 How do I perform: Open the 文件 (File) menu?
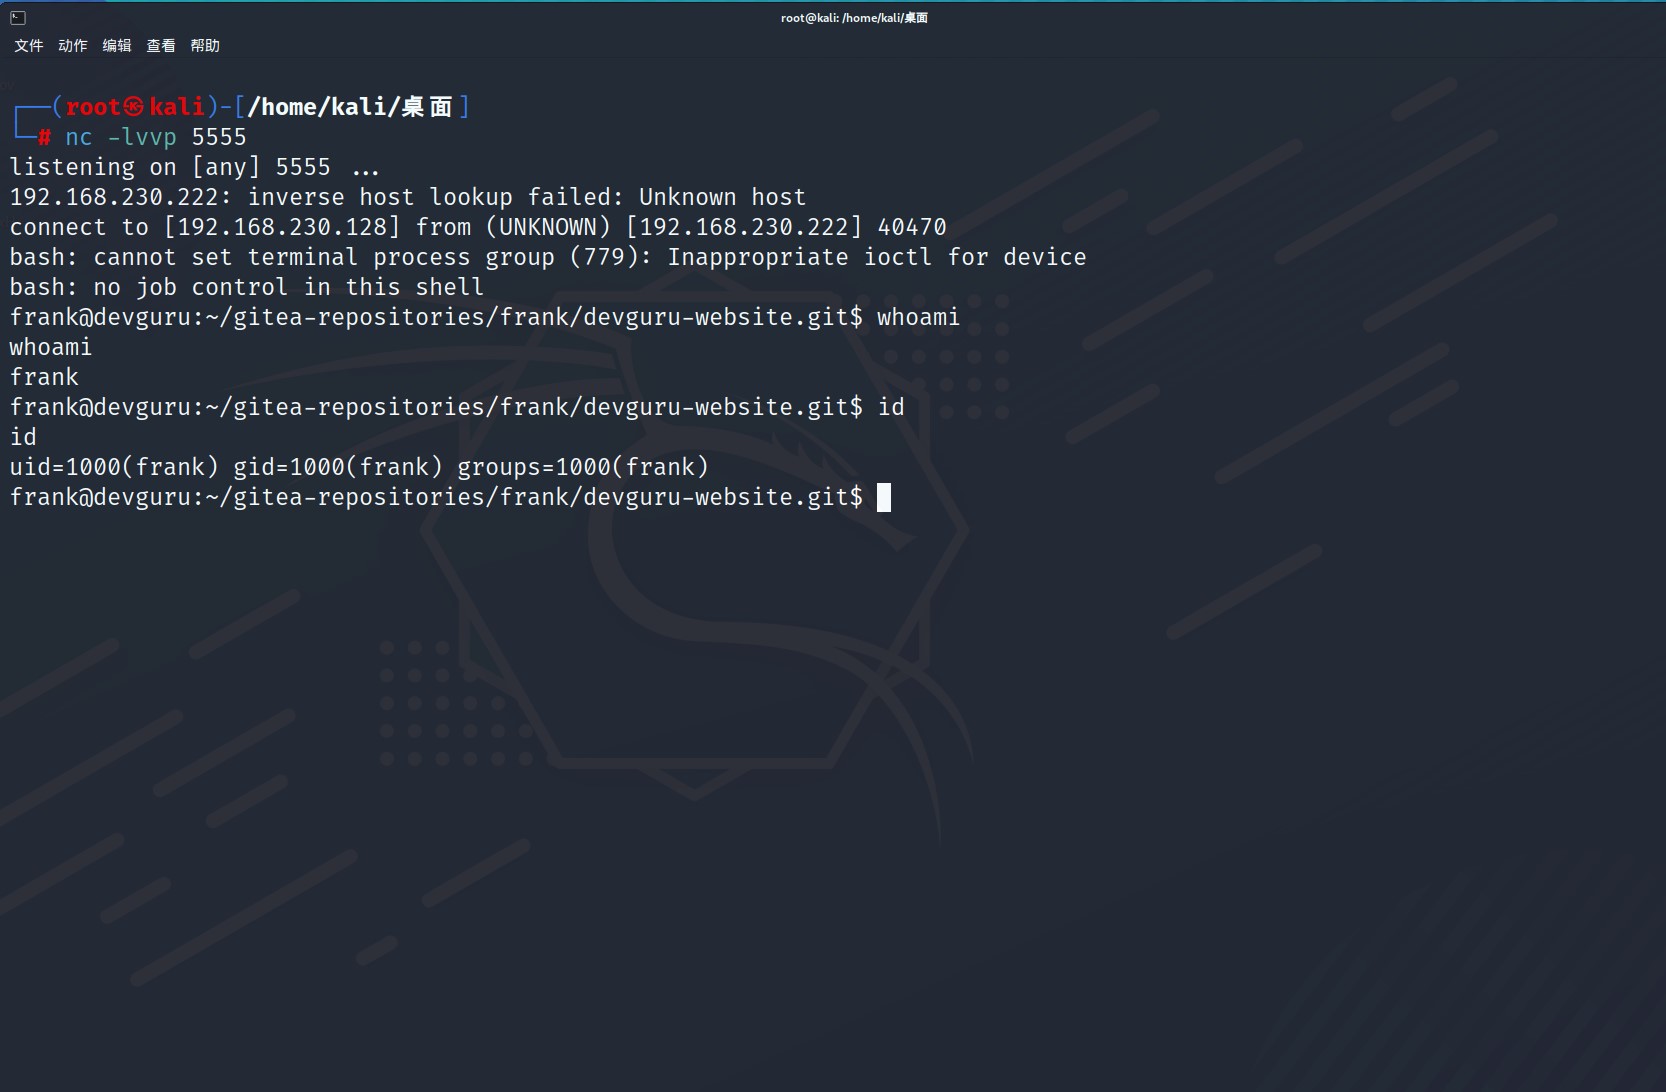point(29,46)
